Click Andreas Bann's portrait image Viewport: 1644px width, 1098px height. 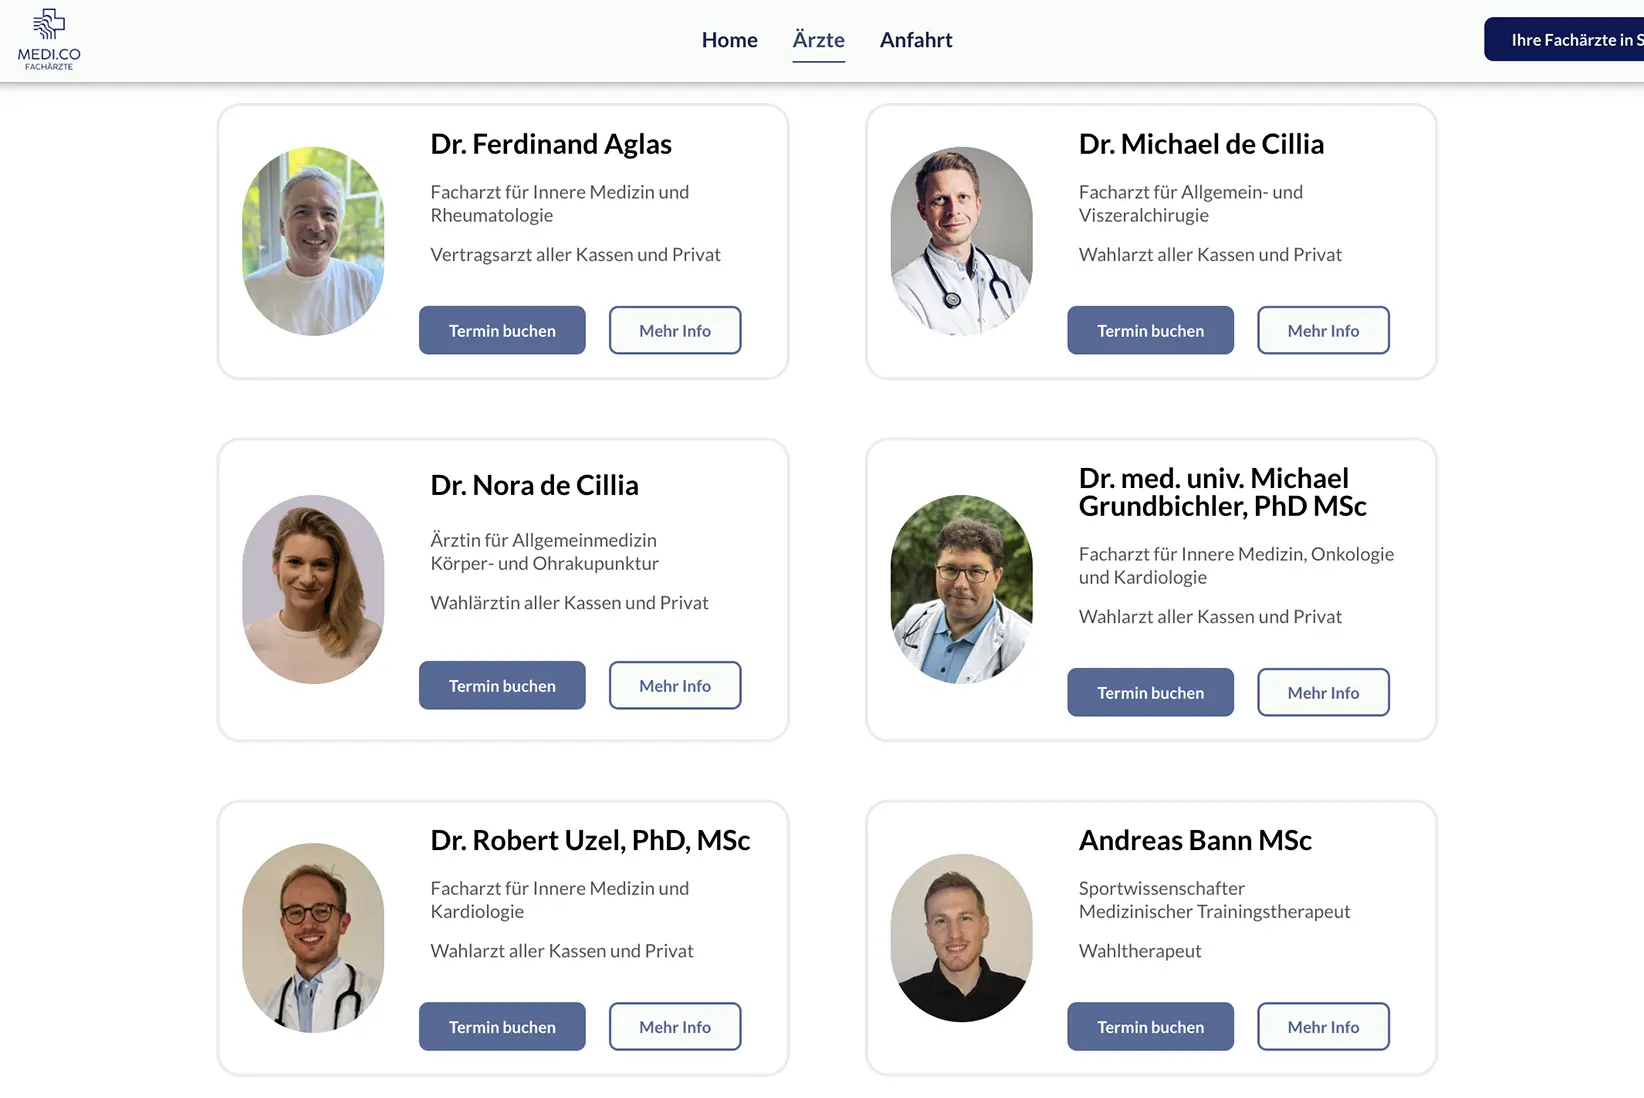pyautogui.click(x=961, y=938)
